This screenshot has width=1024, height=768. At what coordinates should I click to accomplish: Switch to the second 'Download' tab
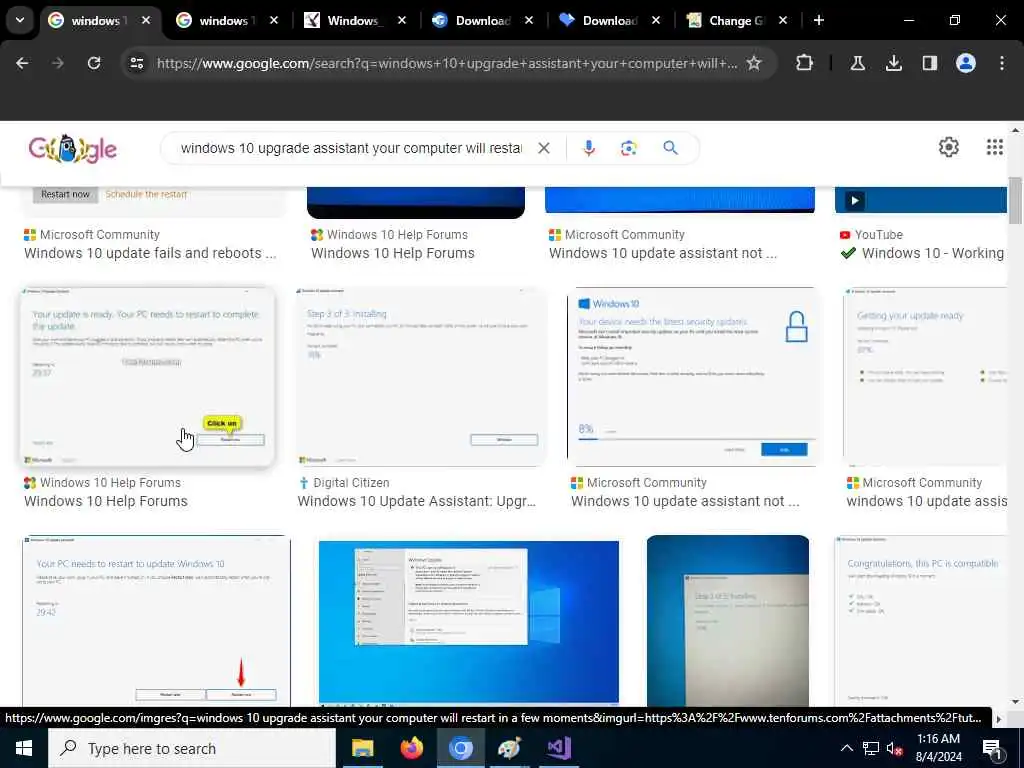click(609, 21)
